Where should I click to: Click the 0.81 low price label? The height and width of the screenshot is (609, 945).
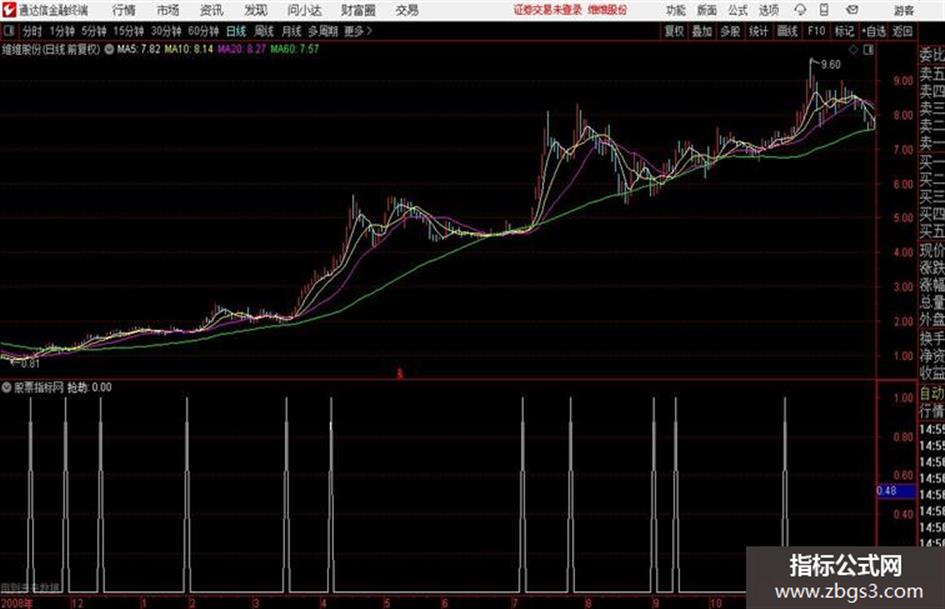[30, 364]
